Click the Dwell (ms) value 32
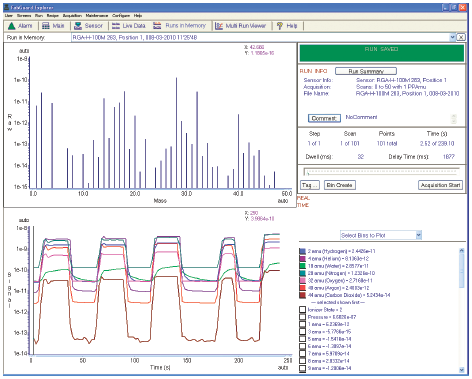This screenshot has height=379, width=472. (361, 157)
